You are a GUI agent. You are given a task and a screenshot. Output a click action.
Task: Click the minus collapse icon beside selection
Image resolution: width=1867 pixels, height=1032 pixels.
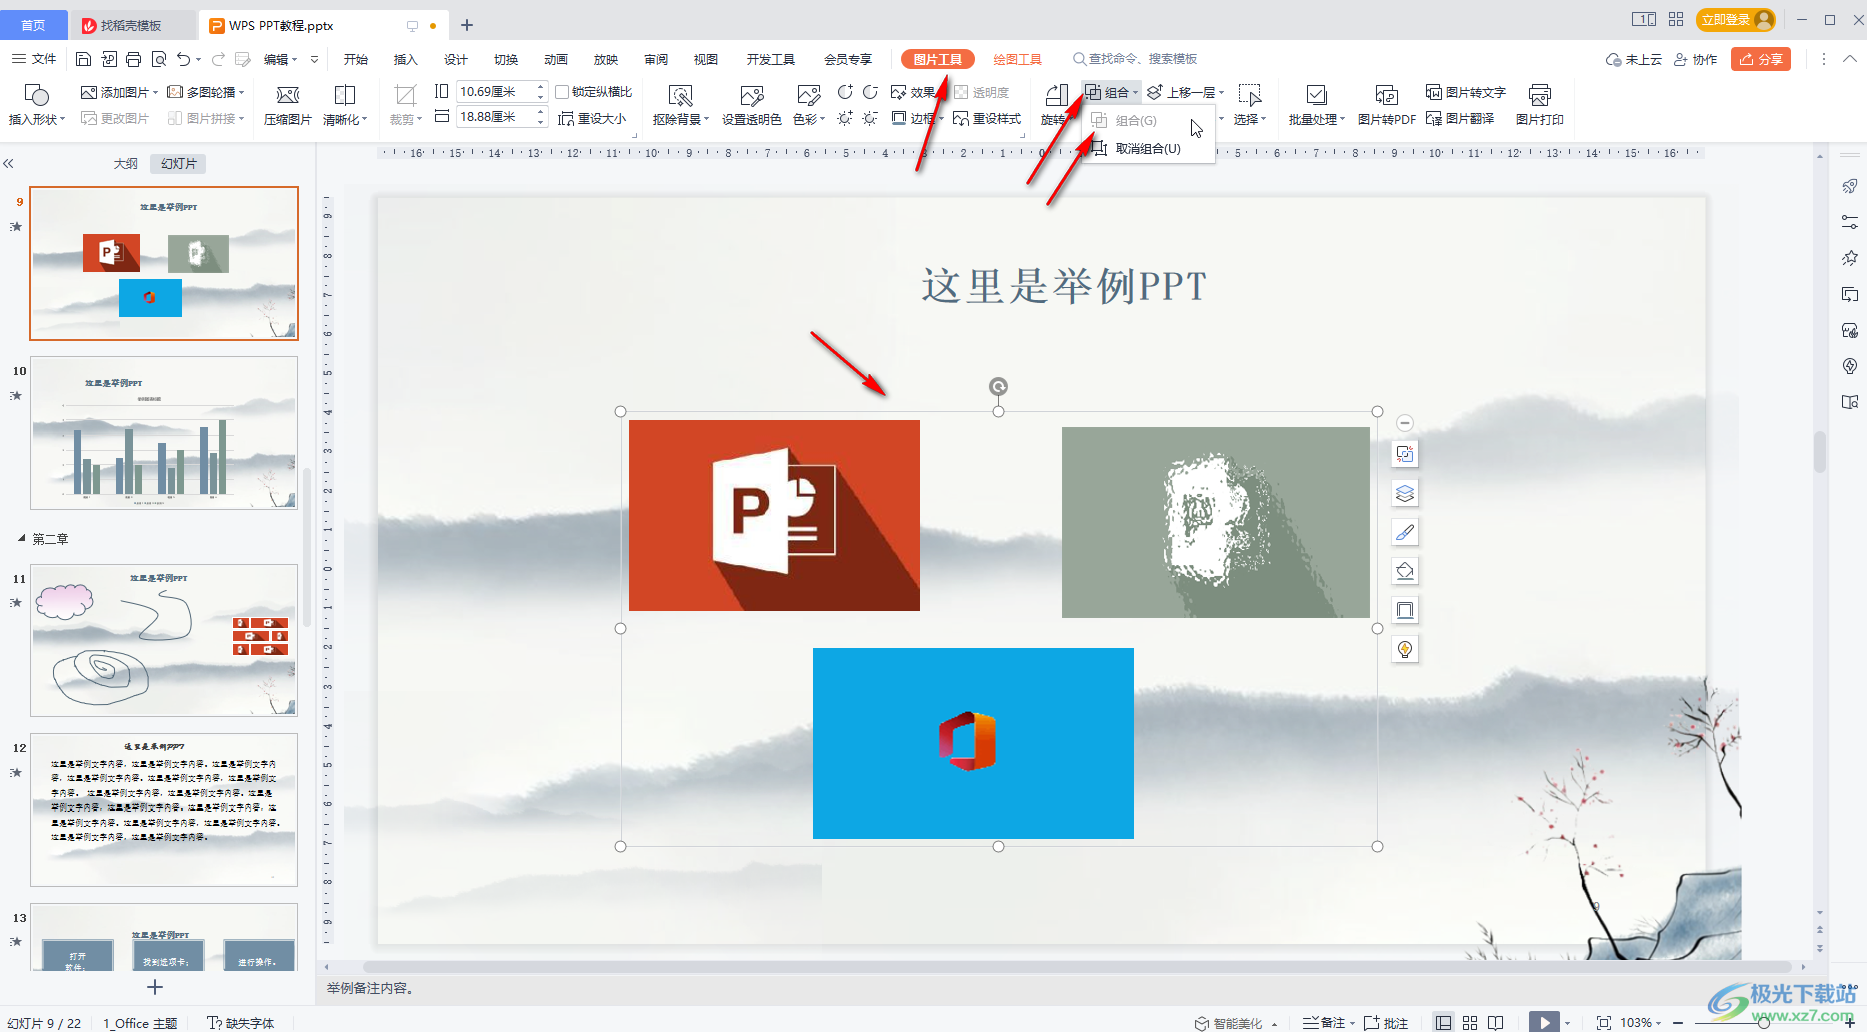(1405, 422)
